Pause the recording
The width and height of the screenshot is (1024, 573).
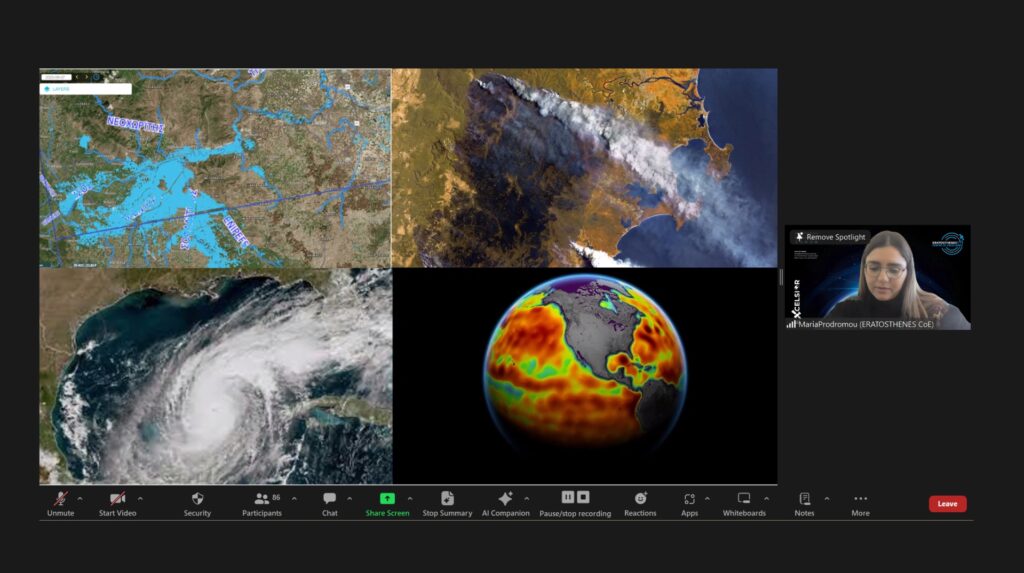[x=568, y=497]
